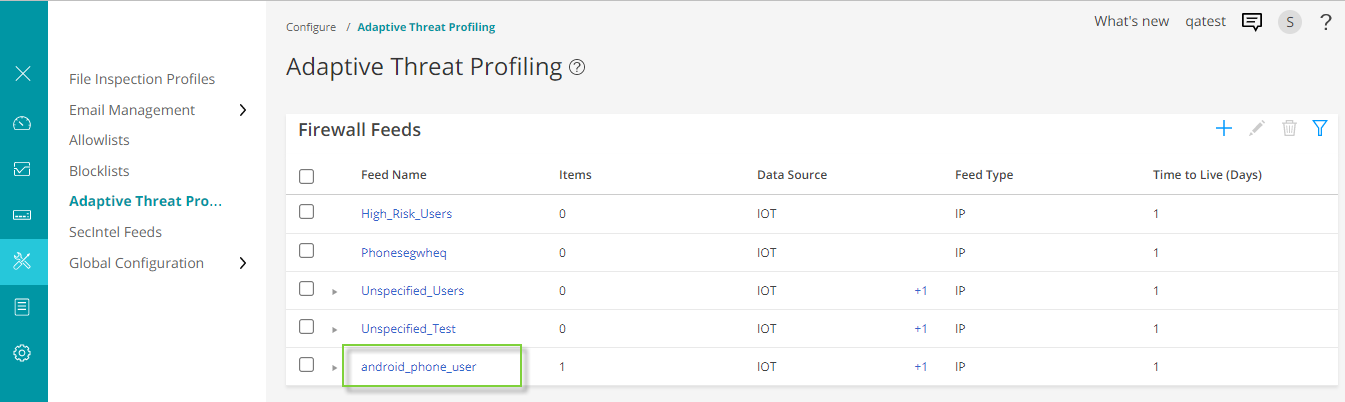Click the Feed Name column header

click(x=393, y=175)
